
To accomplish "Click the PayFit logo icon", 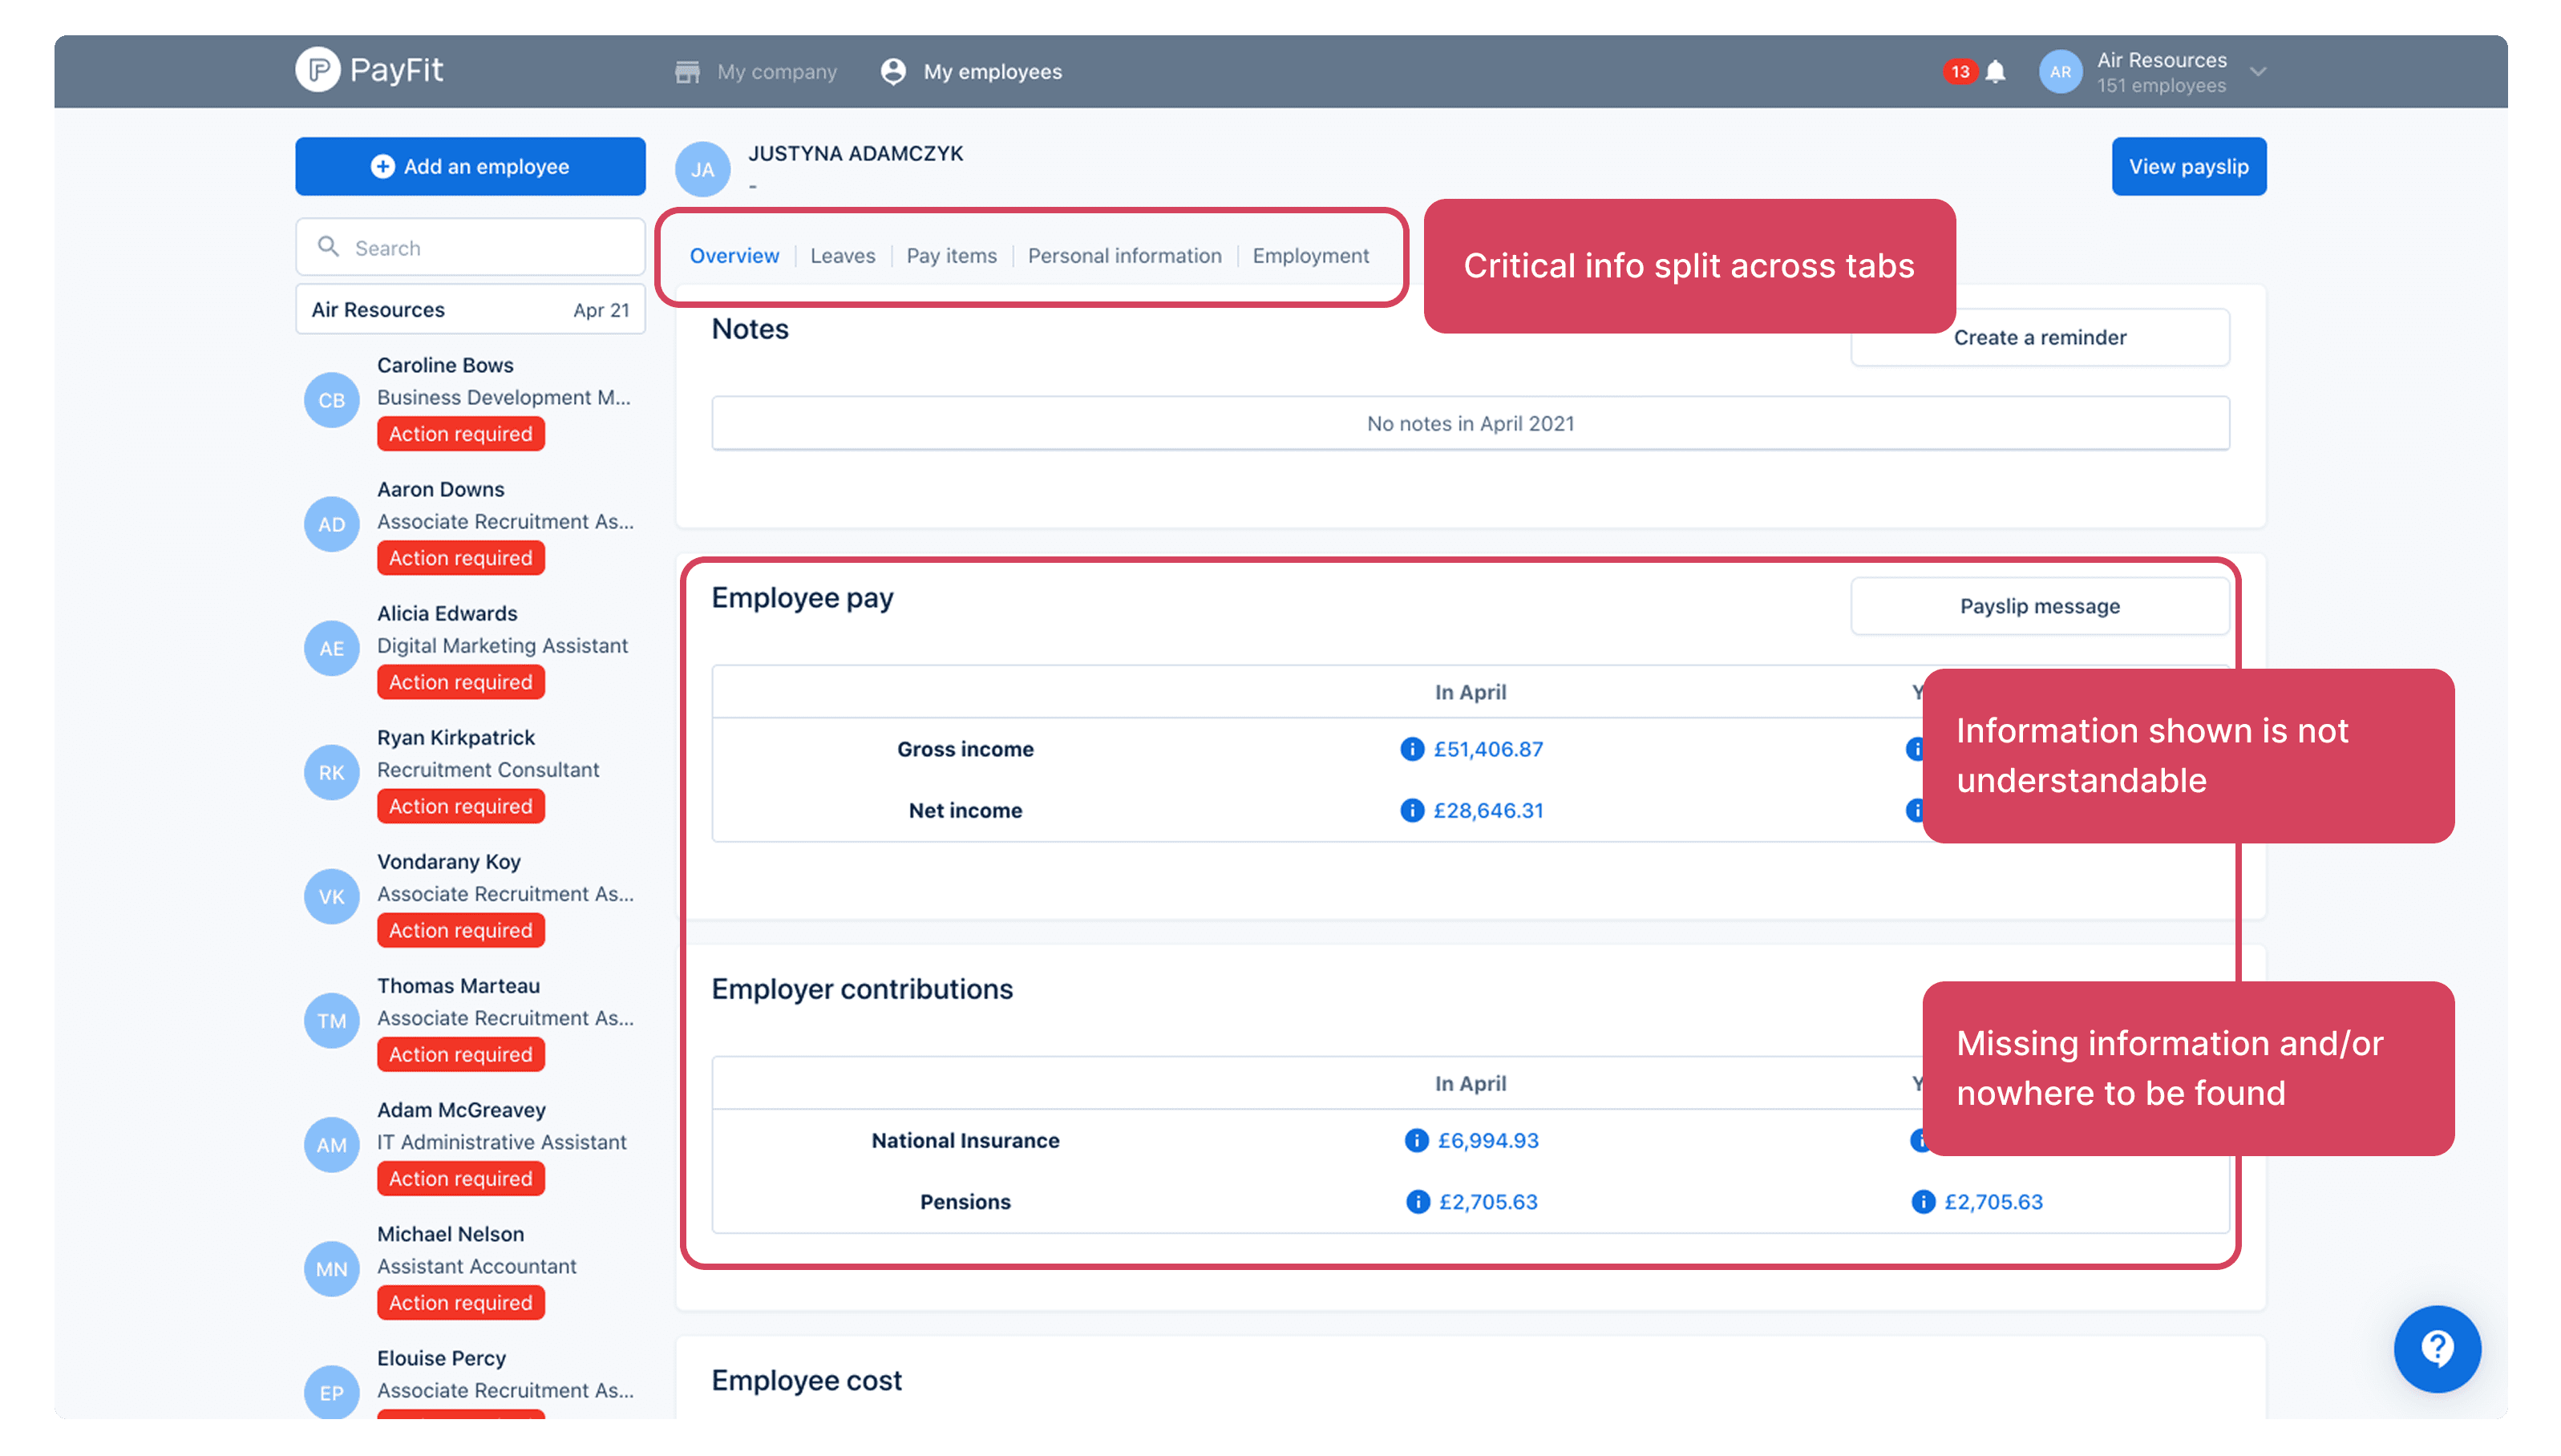I will (318, 70).
